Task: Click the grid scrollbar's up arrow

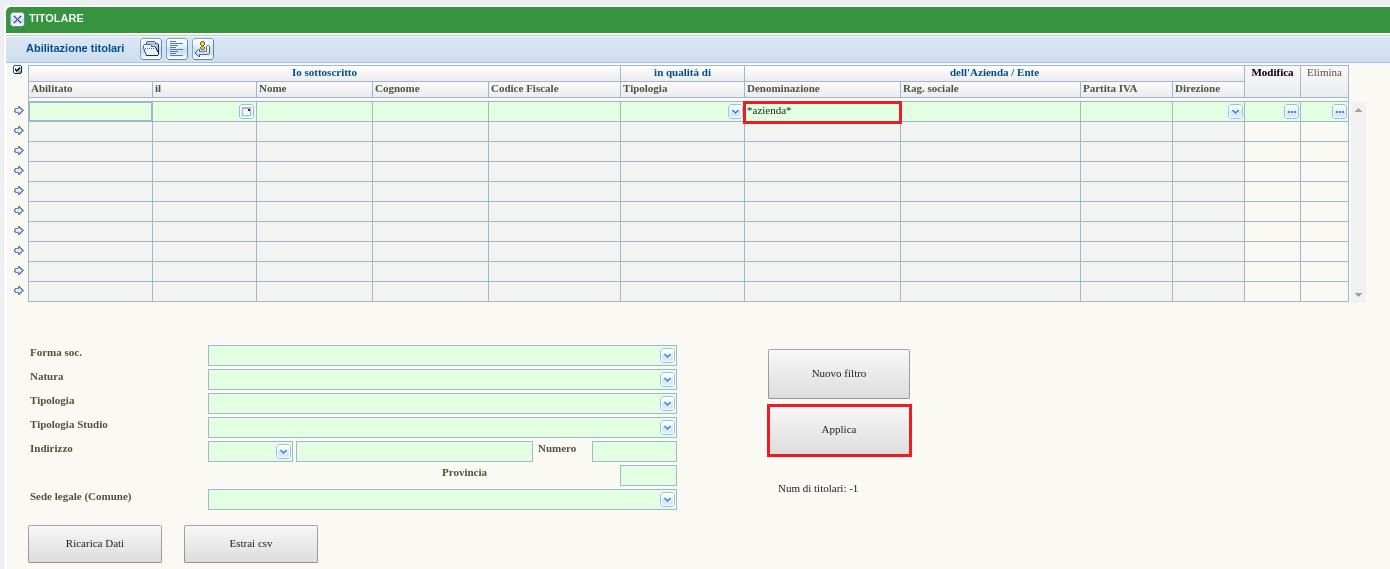Action: tap(1358, 109)
